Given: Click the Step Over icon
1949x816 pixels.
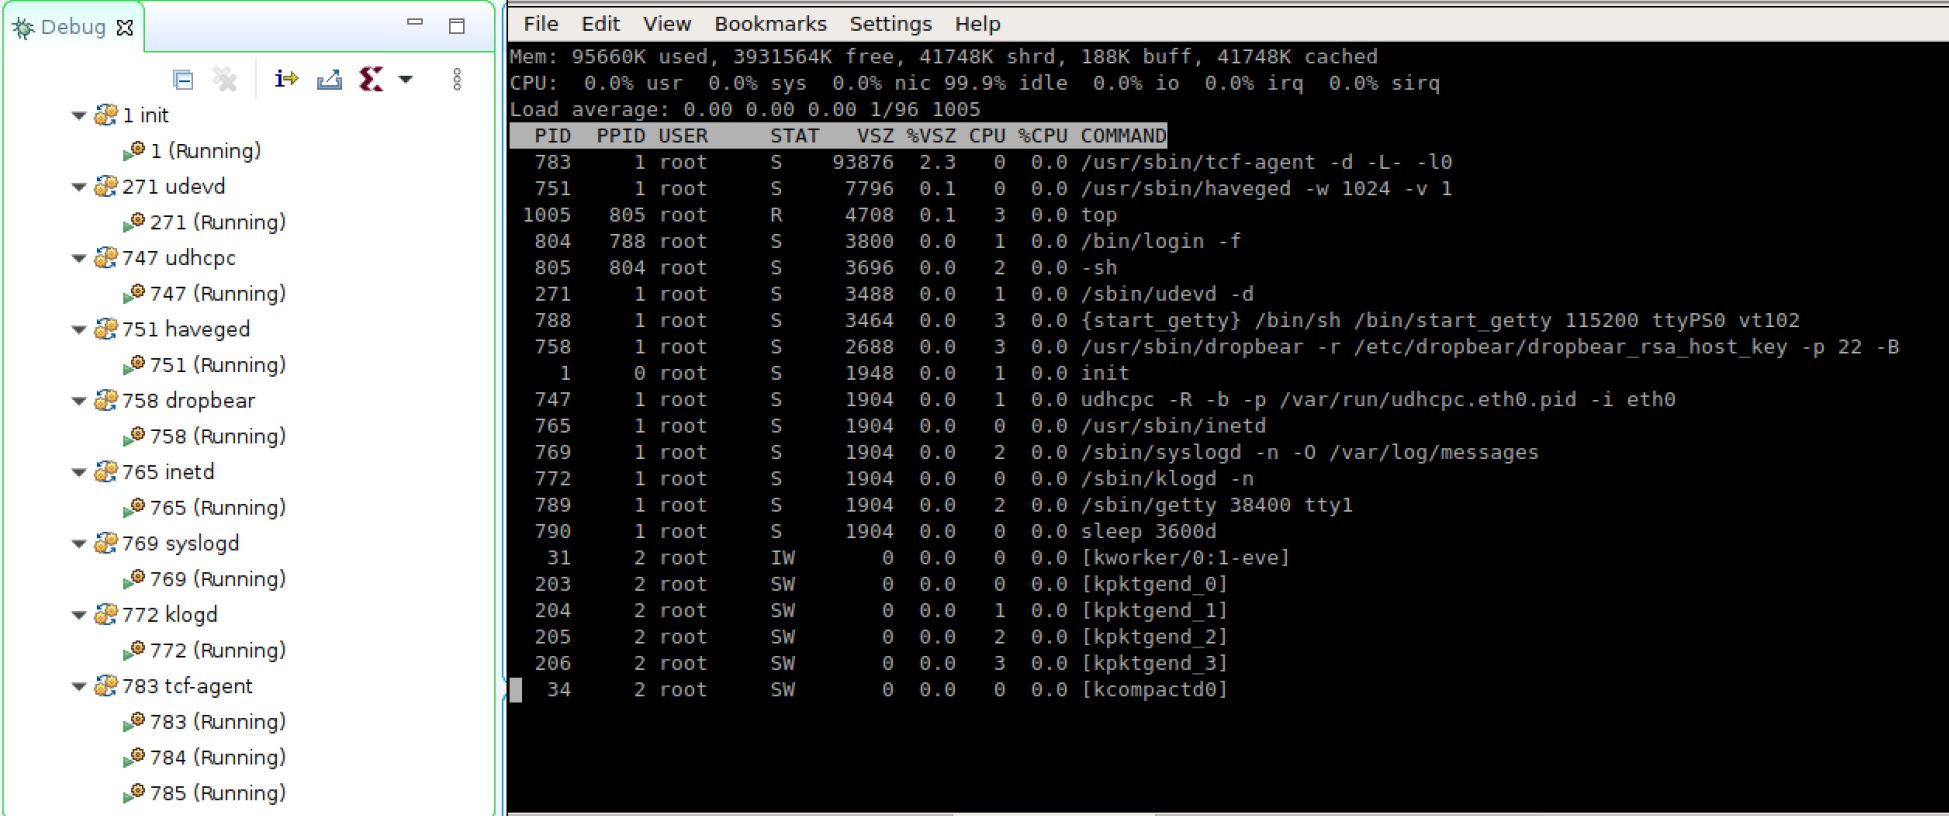Looking at the screenshot, I should click(x=329, y=79).
